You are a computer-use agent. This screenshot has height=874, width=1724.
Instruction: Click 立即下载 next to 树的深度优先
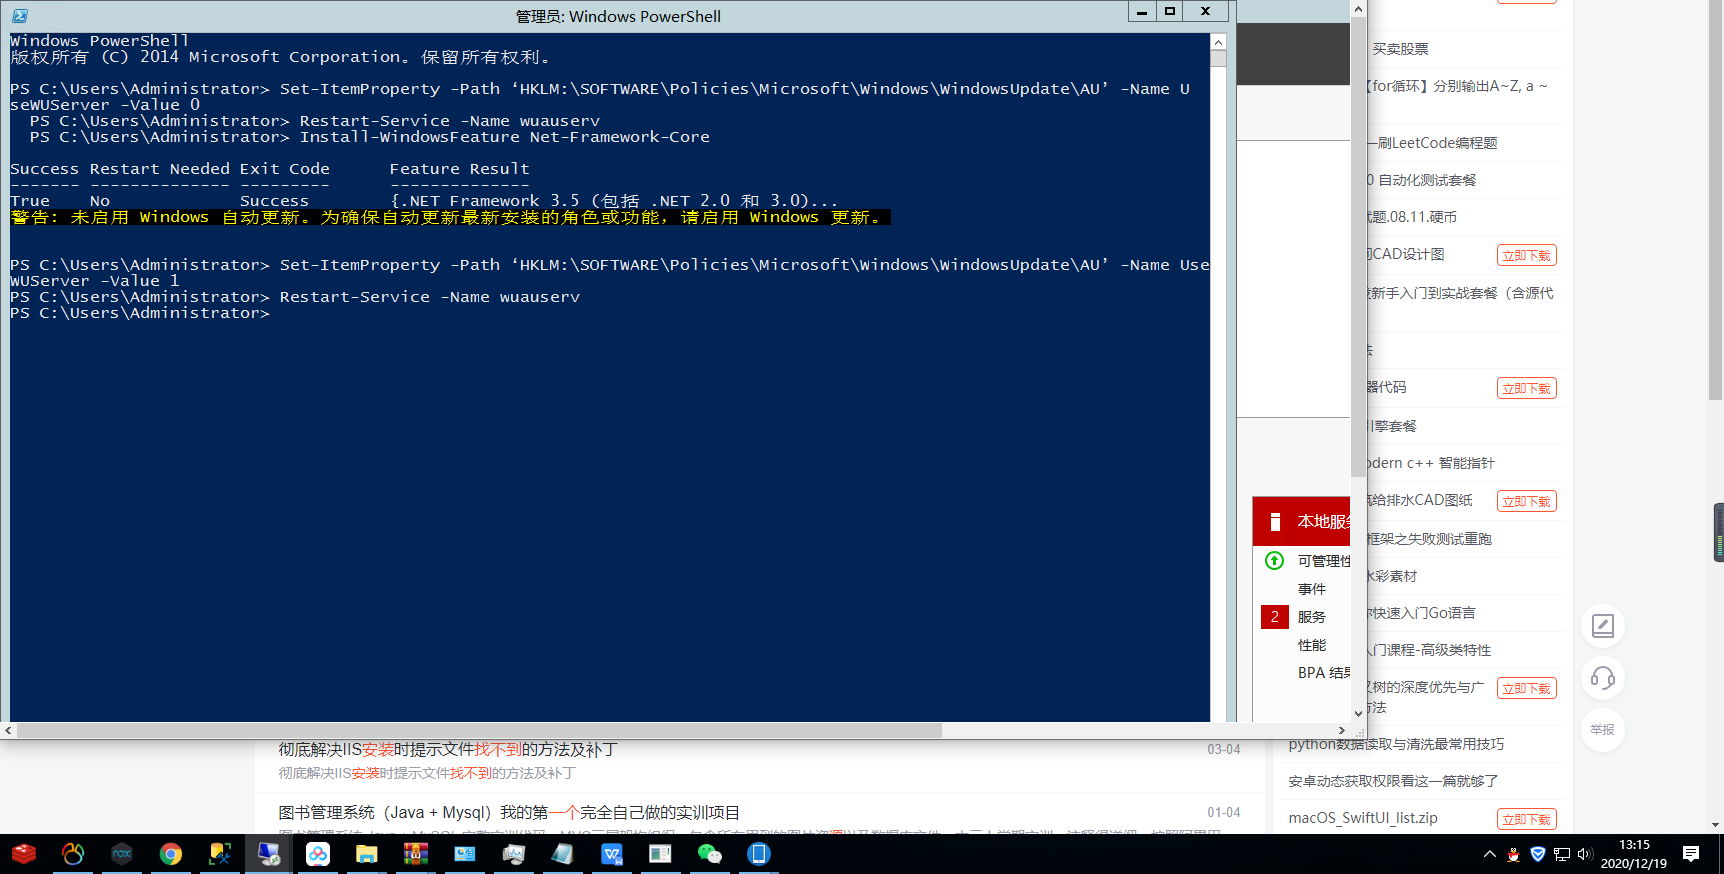(1526, 688)
